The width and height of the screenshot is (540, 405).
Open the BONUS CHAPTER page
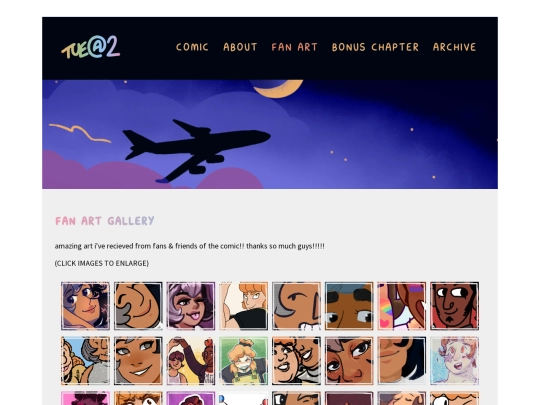(x=375, y=47)
